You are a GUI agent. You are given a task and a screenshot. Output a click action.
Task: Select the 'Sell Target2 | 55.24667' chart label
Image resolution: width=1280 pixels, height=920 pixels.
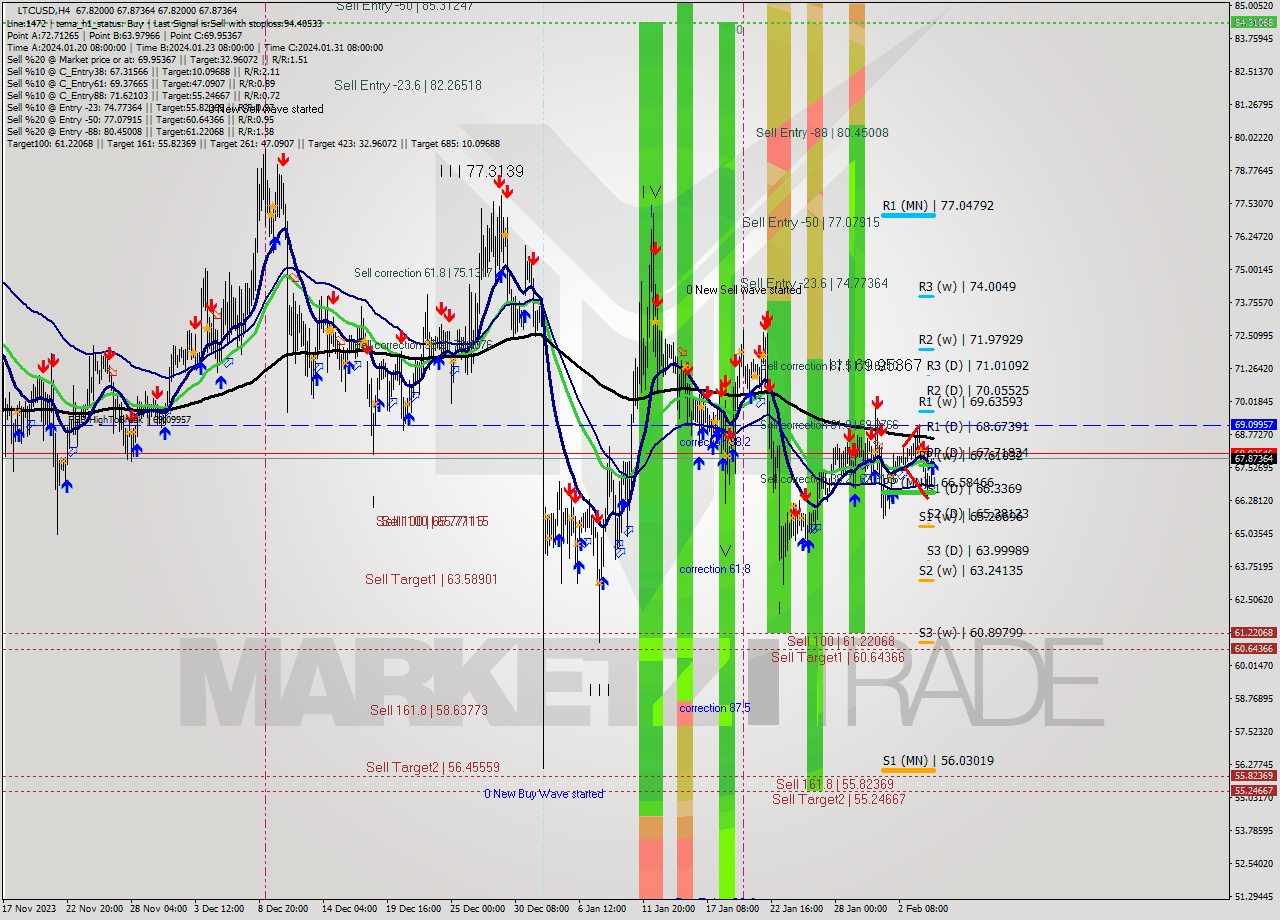click(x=839, y=799)
